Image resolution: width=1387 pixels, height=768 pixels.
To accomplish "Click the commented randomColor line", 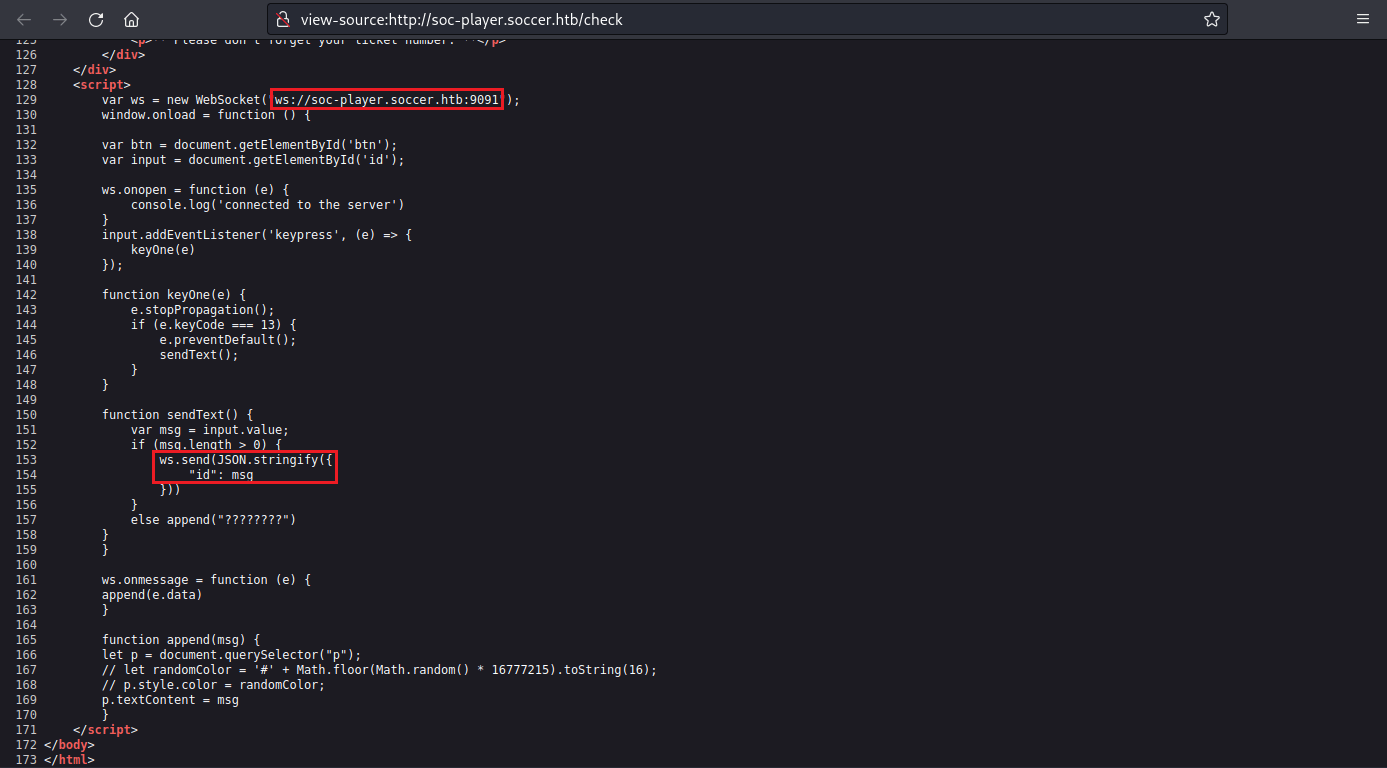I will (380, 670).
